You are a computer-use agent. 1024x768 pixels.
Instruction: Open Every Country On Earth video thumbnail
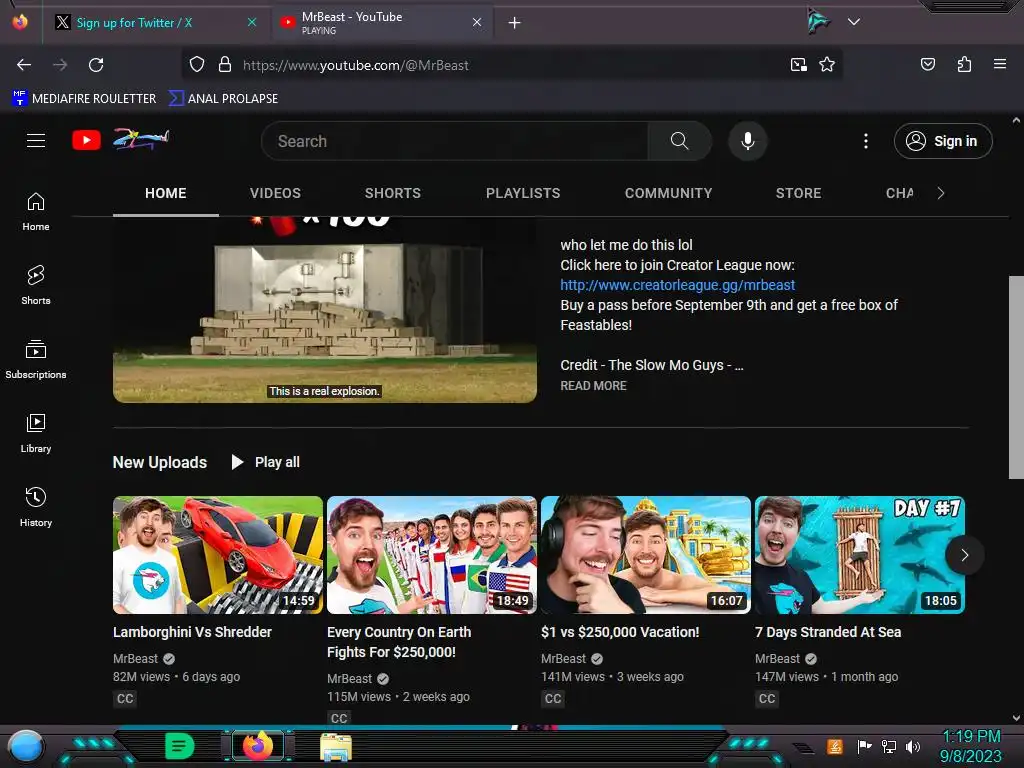[x=432, y=555]
